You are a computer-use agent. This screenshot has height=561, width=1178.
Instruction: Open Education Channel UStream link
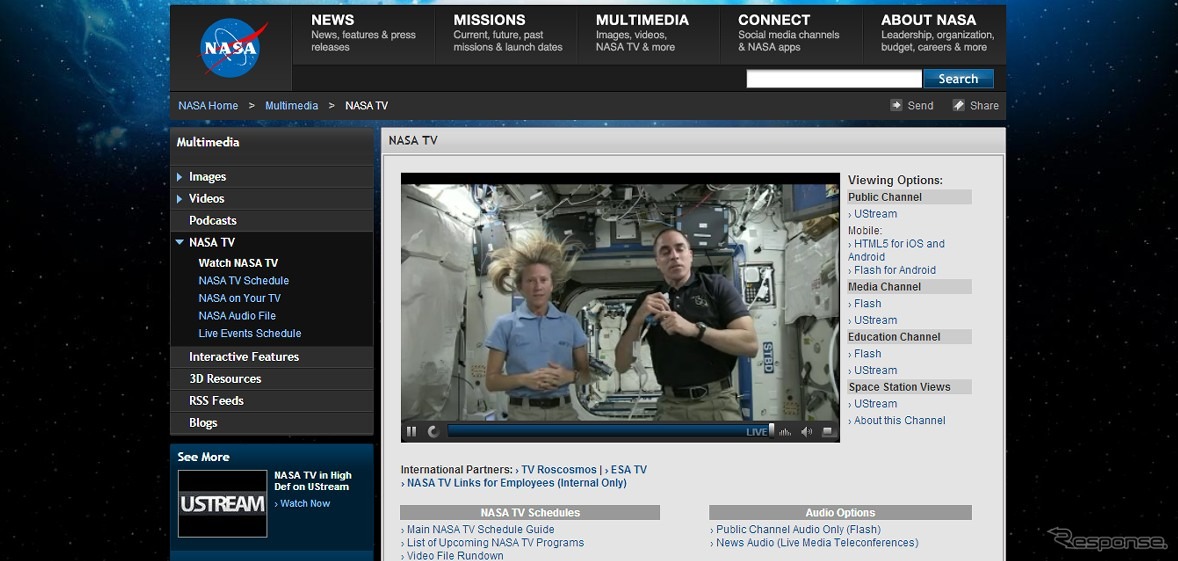click(873, 370)
